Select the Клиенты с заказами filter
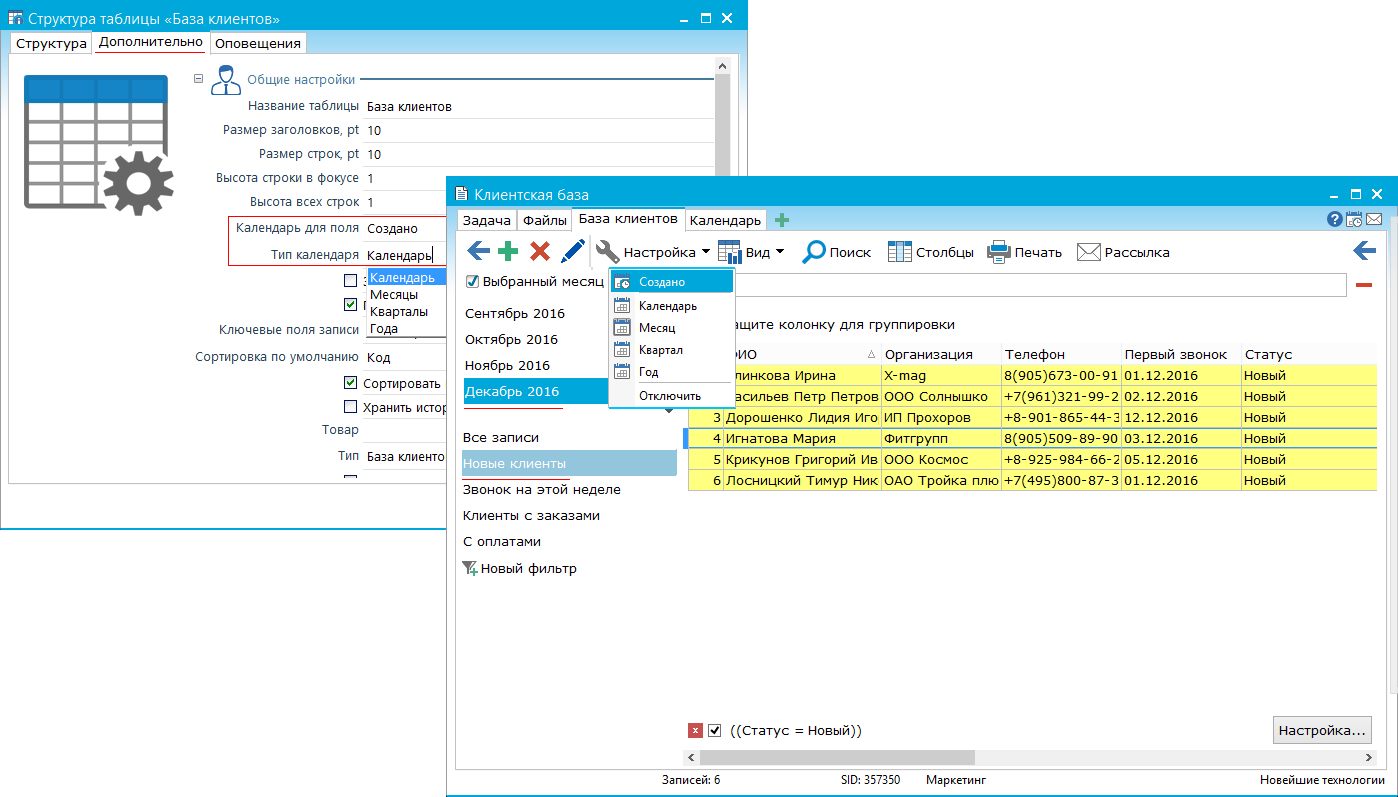The width and height of the screenshot is (1398, 797). pos(531,515)
